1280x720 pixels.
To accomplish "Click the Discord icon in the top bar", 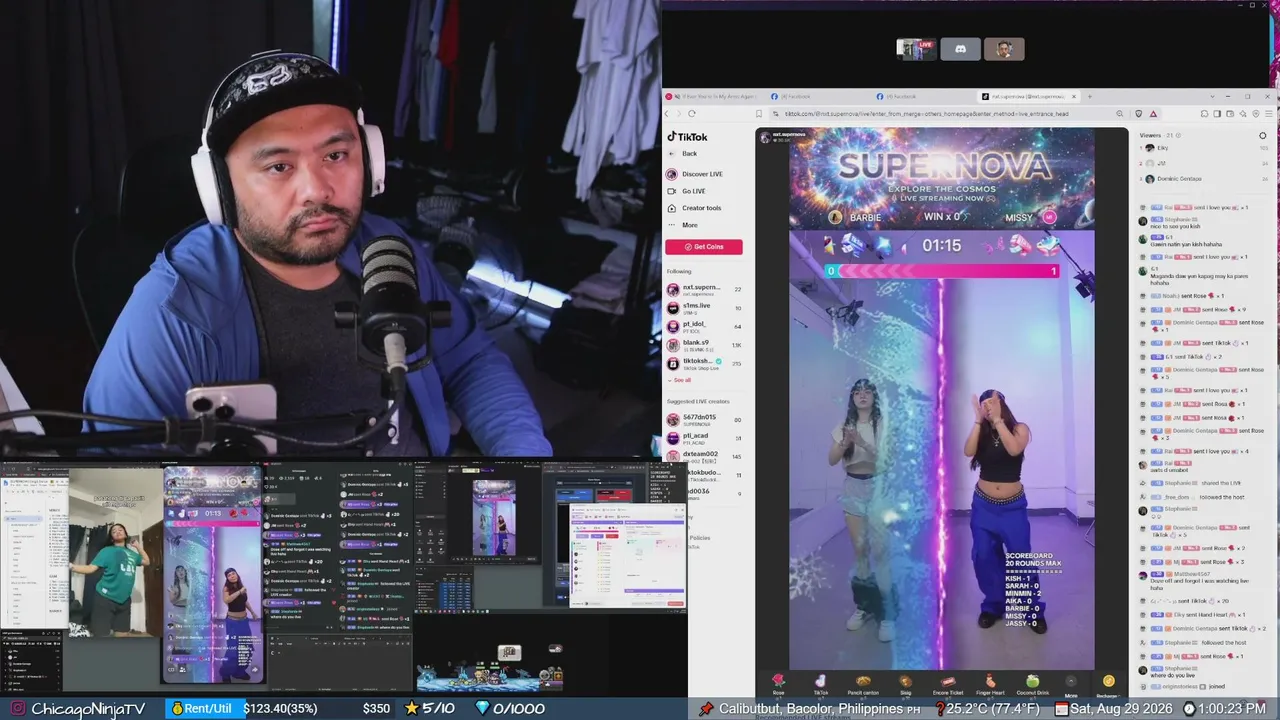I will point(960,49).
